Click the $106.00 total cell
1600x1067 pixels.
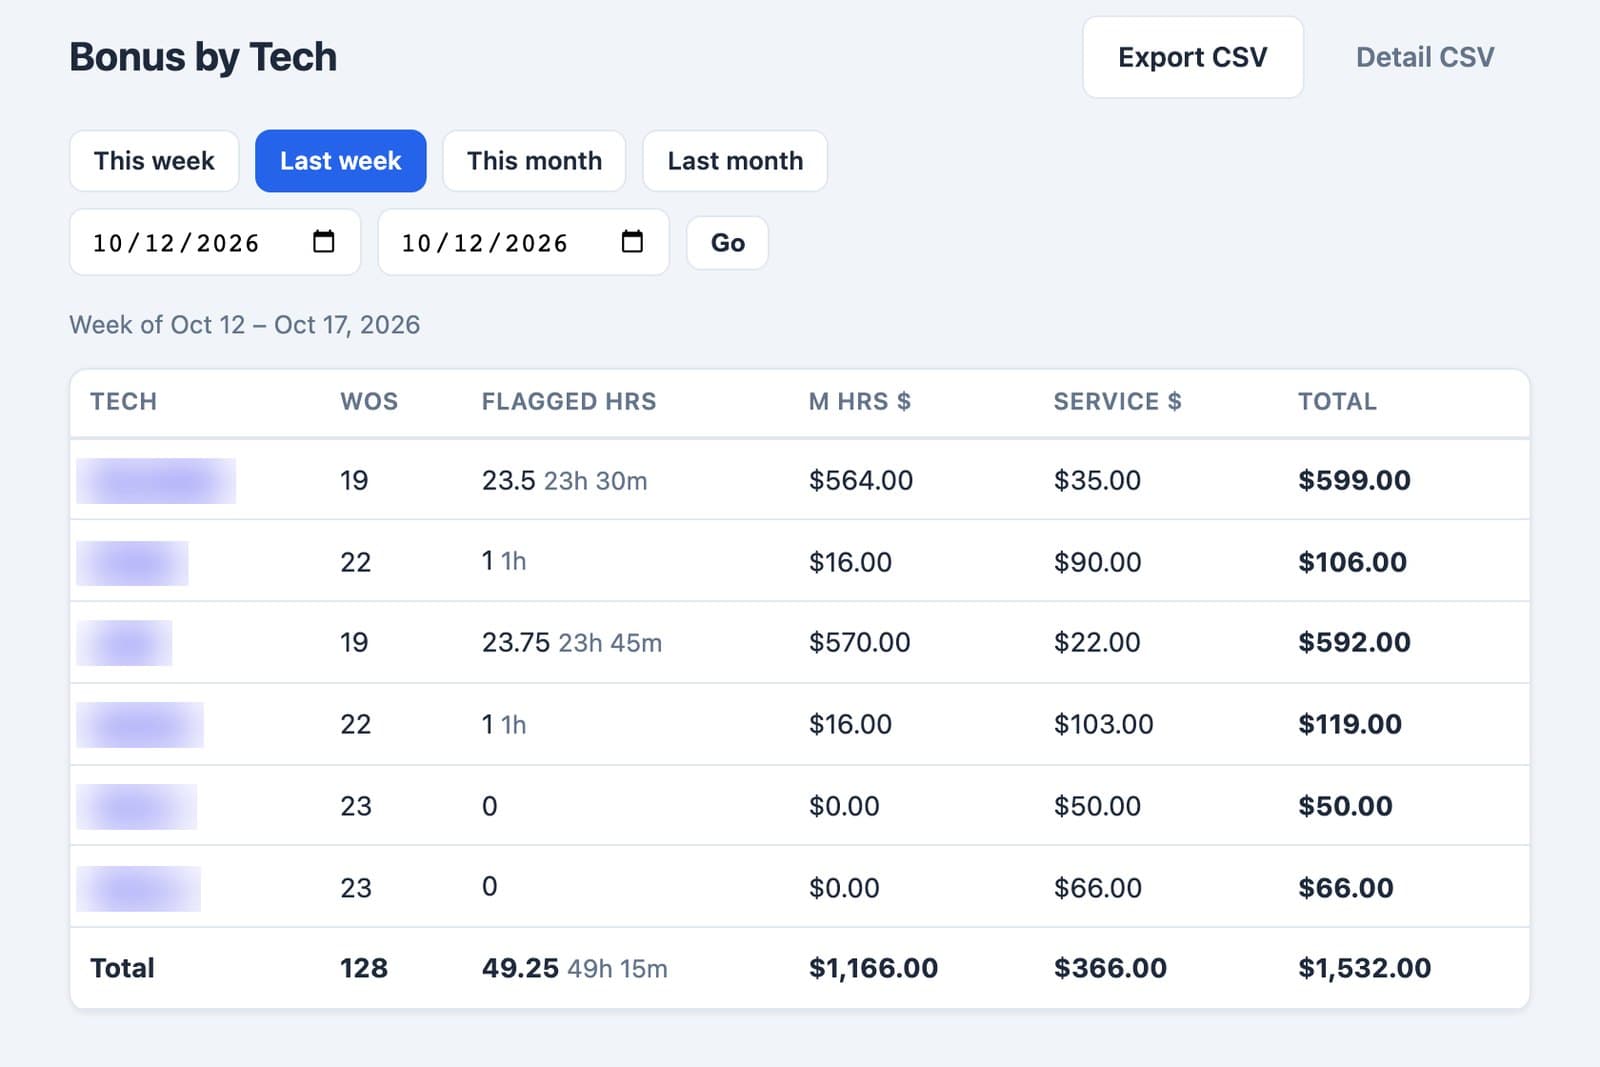click(x=1352, y=563)
